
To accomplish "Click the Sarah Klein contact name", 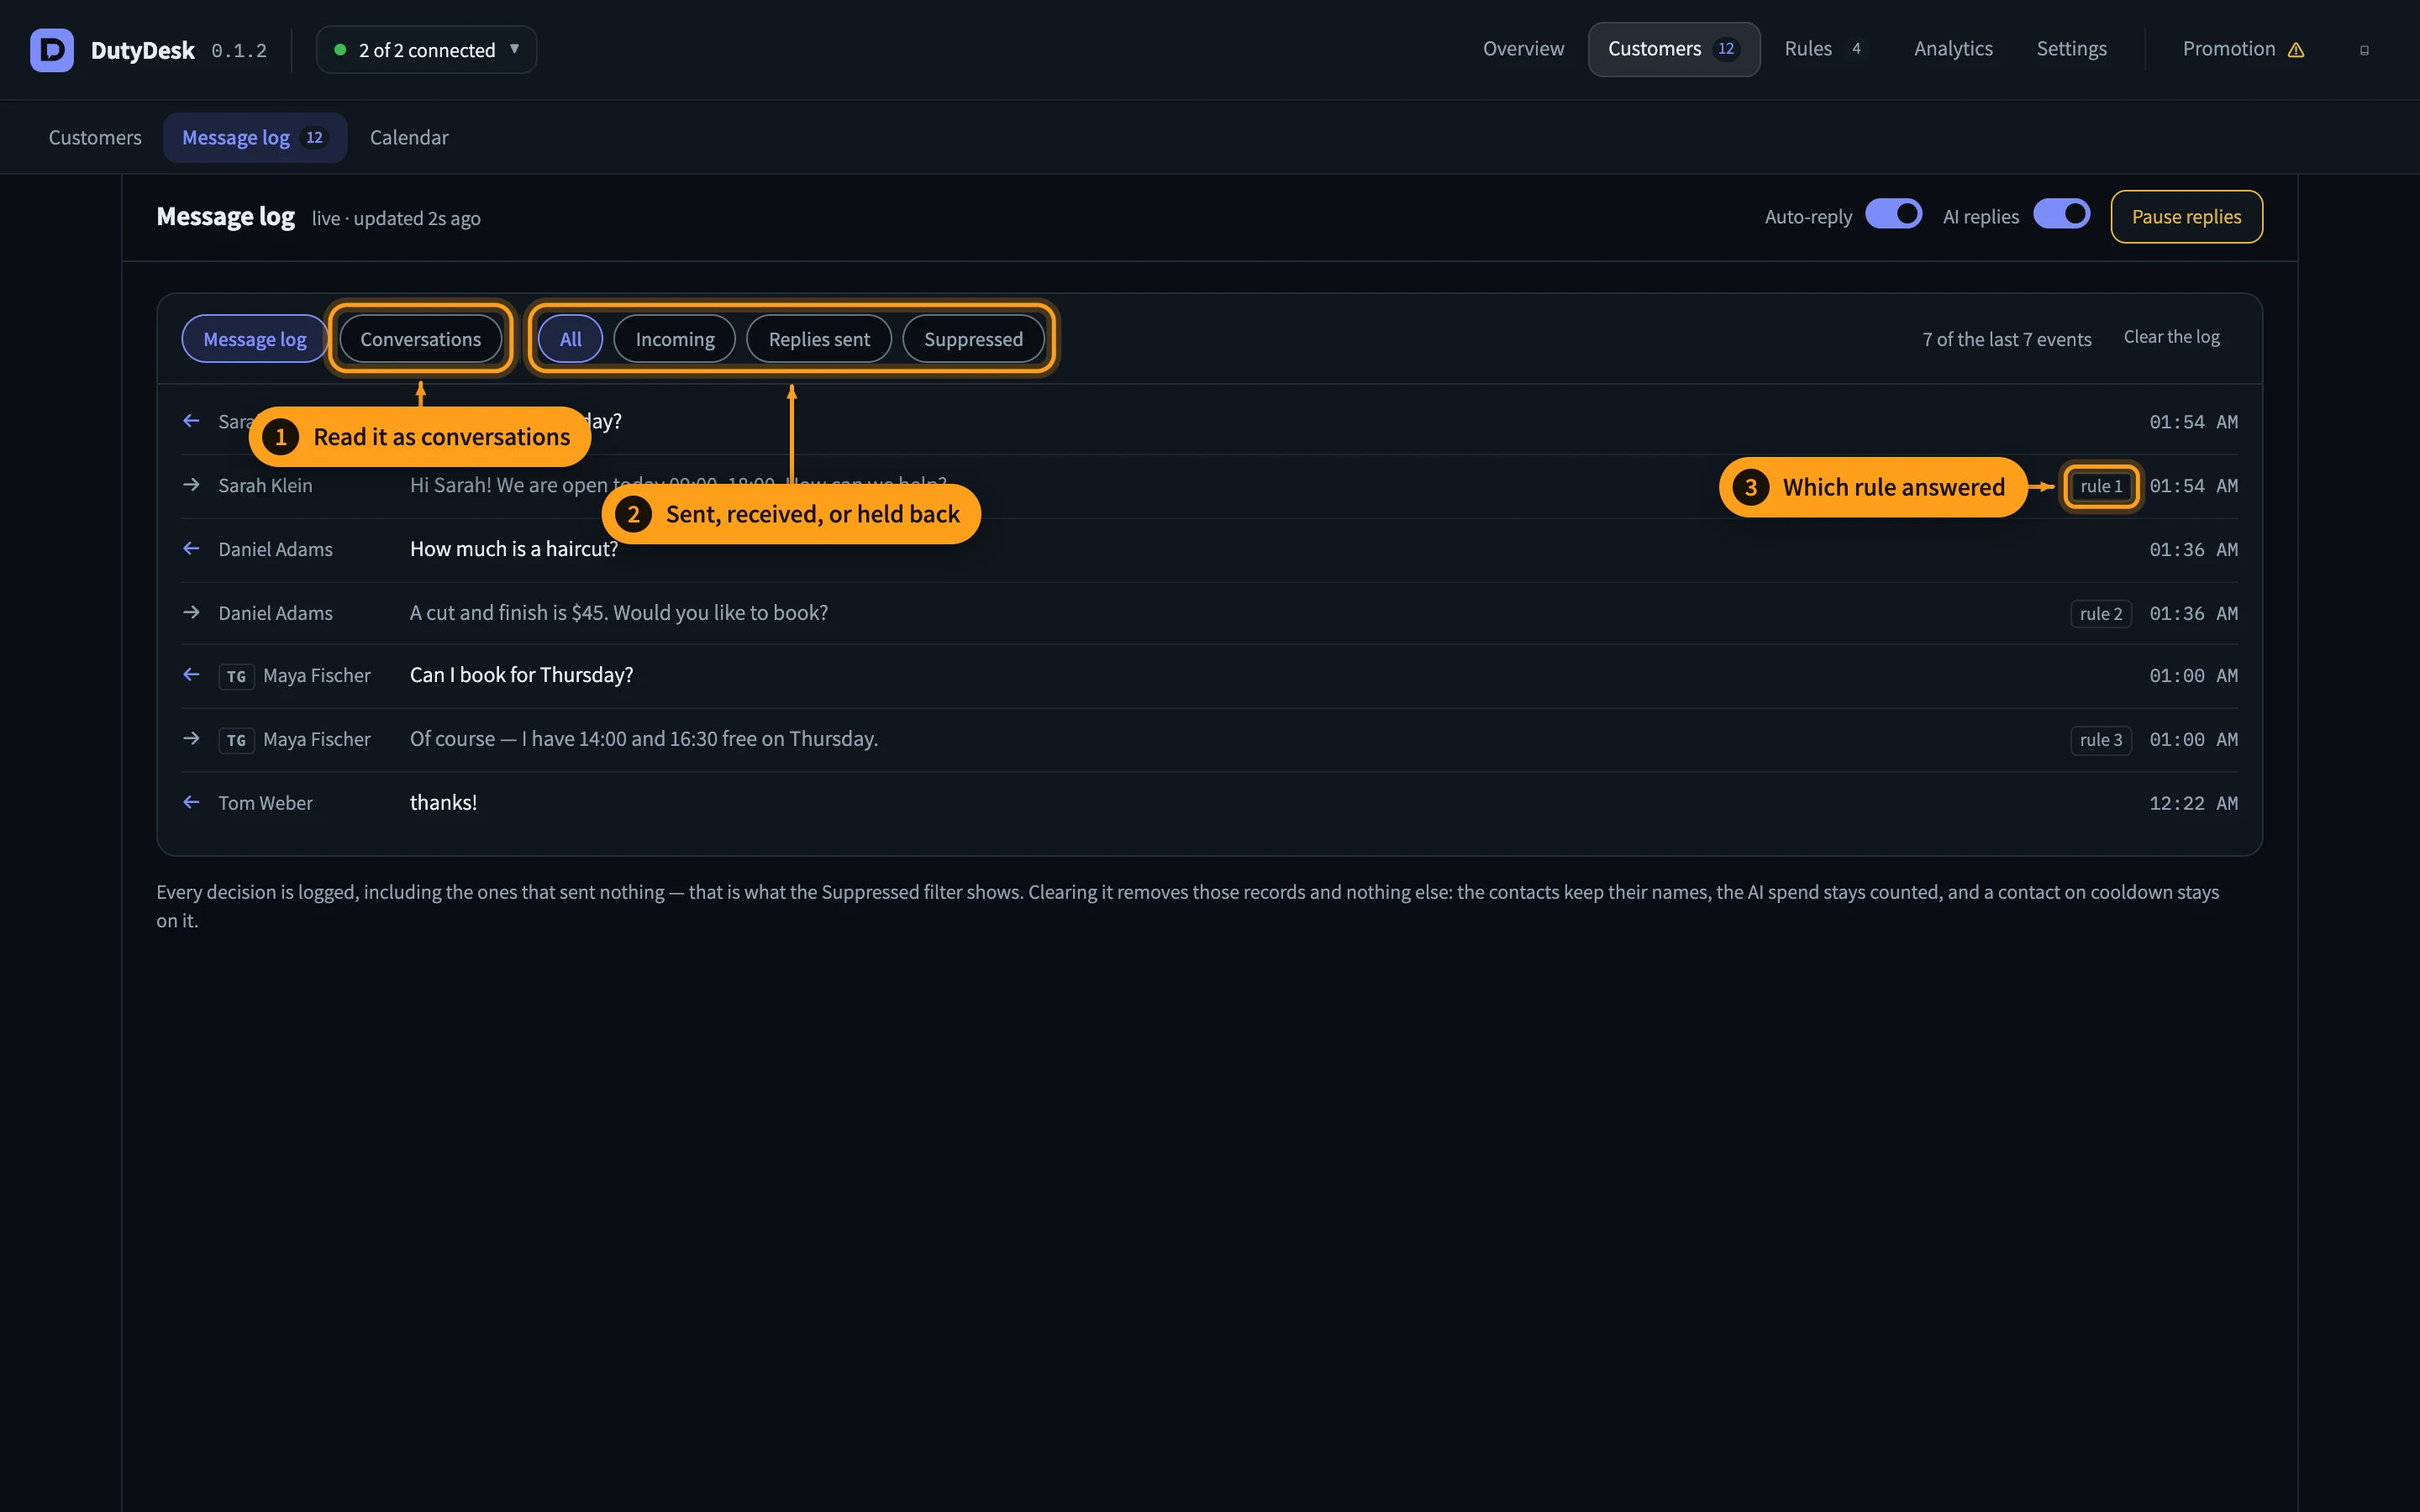I will (265, 486).
